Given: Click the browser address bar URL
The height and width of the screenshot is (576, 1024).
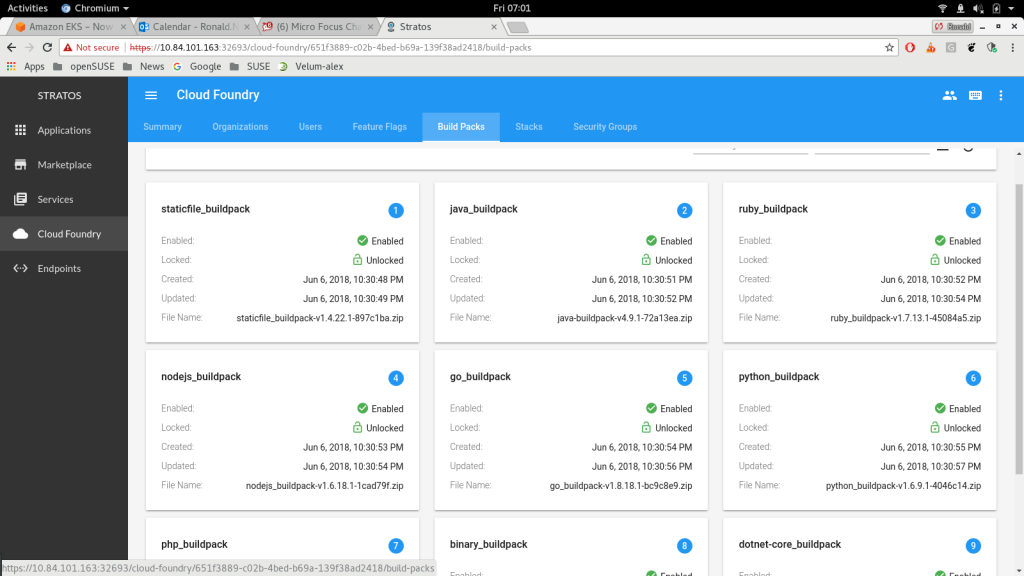Looking at the screenshot, I should 500,47.
